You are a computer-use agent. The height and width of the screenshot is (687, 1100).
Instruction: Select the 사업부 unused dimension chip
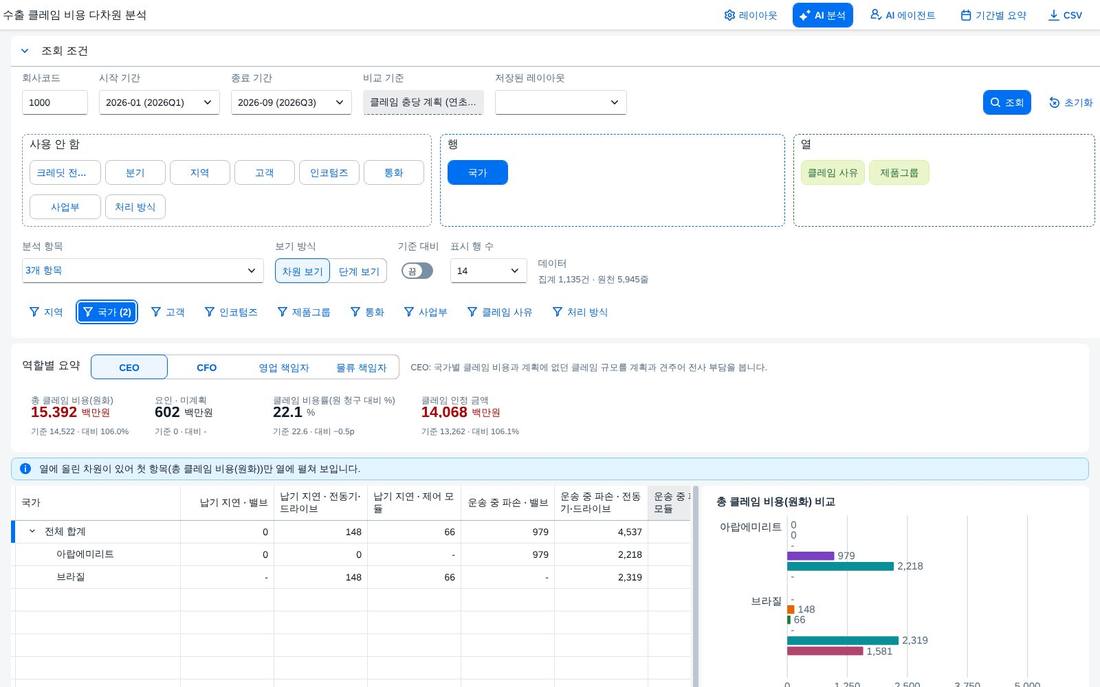pos(65,207)
